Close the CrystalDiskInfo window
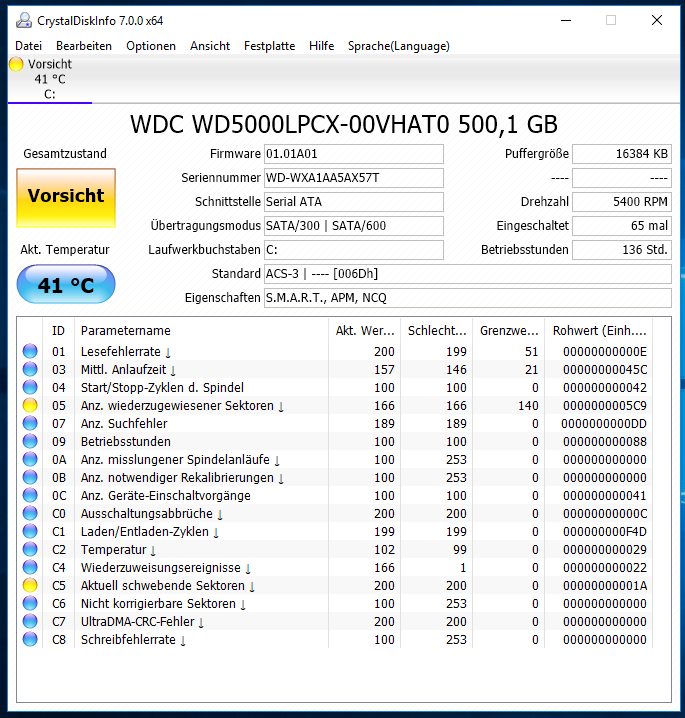Image resolution: width=685 pixels, height=718 pixels. [657, 20]
